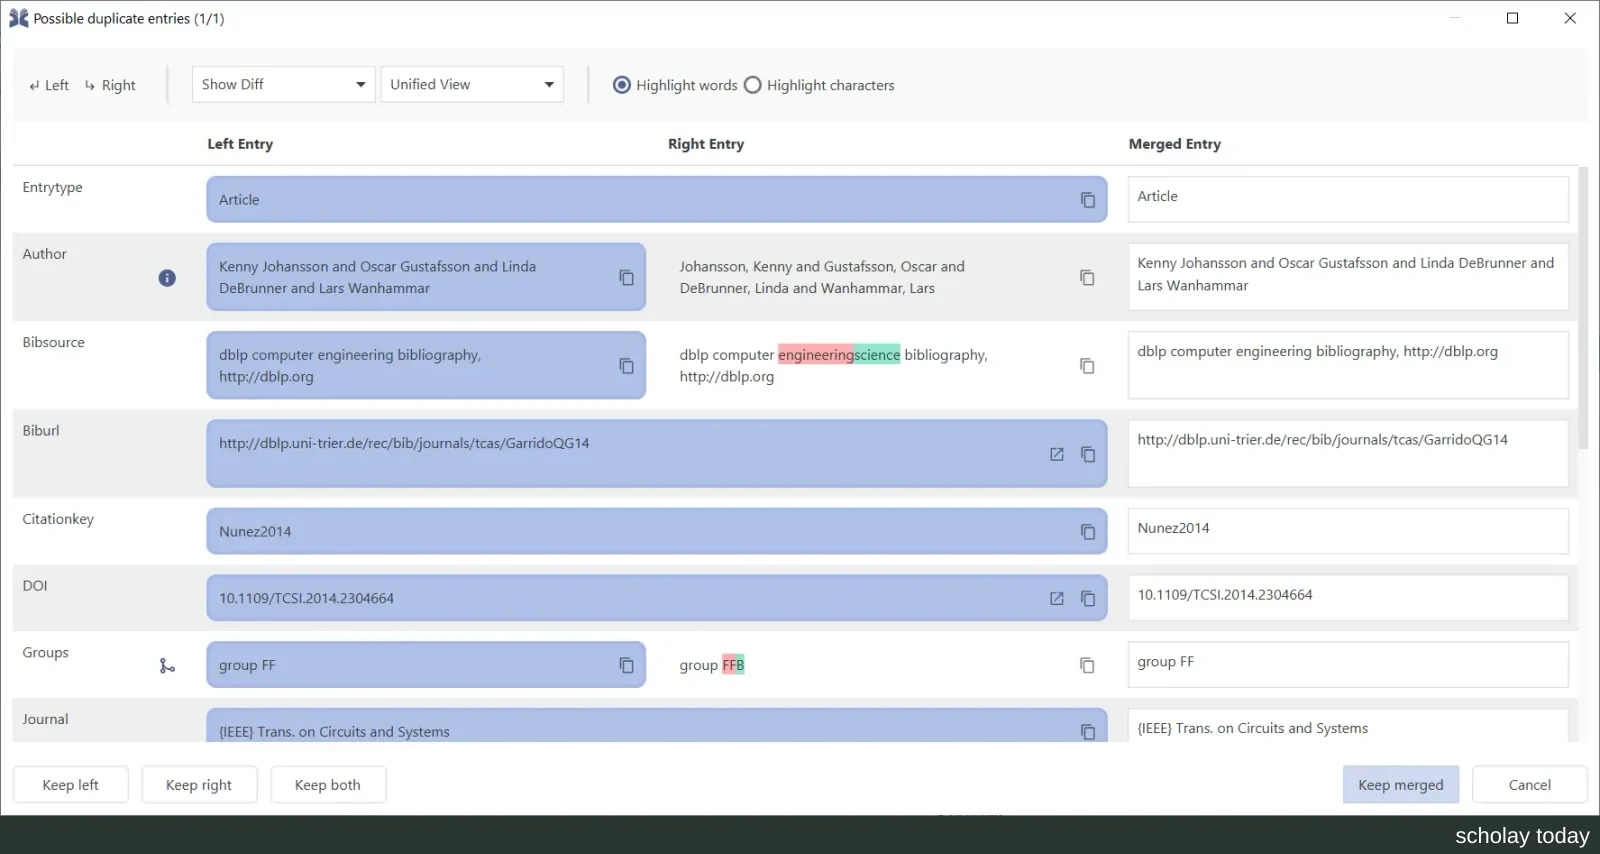Image resolution: width=1600 pixels, height=854 pixels.
Task: Open the Show Diff dropdown
Action: click(283, 84)
